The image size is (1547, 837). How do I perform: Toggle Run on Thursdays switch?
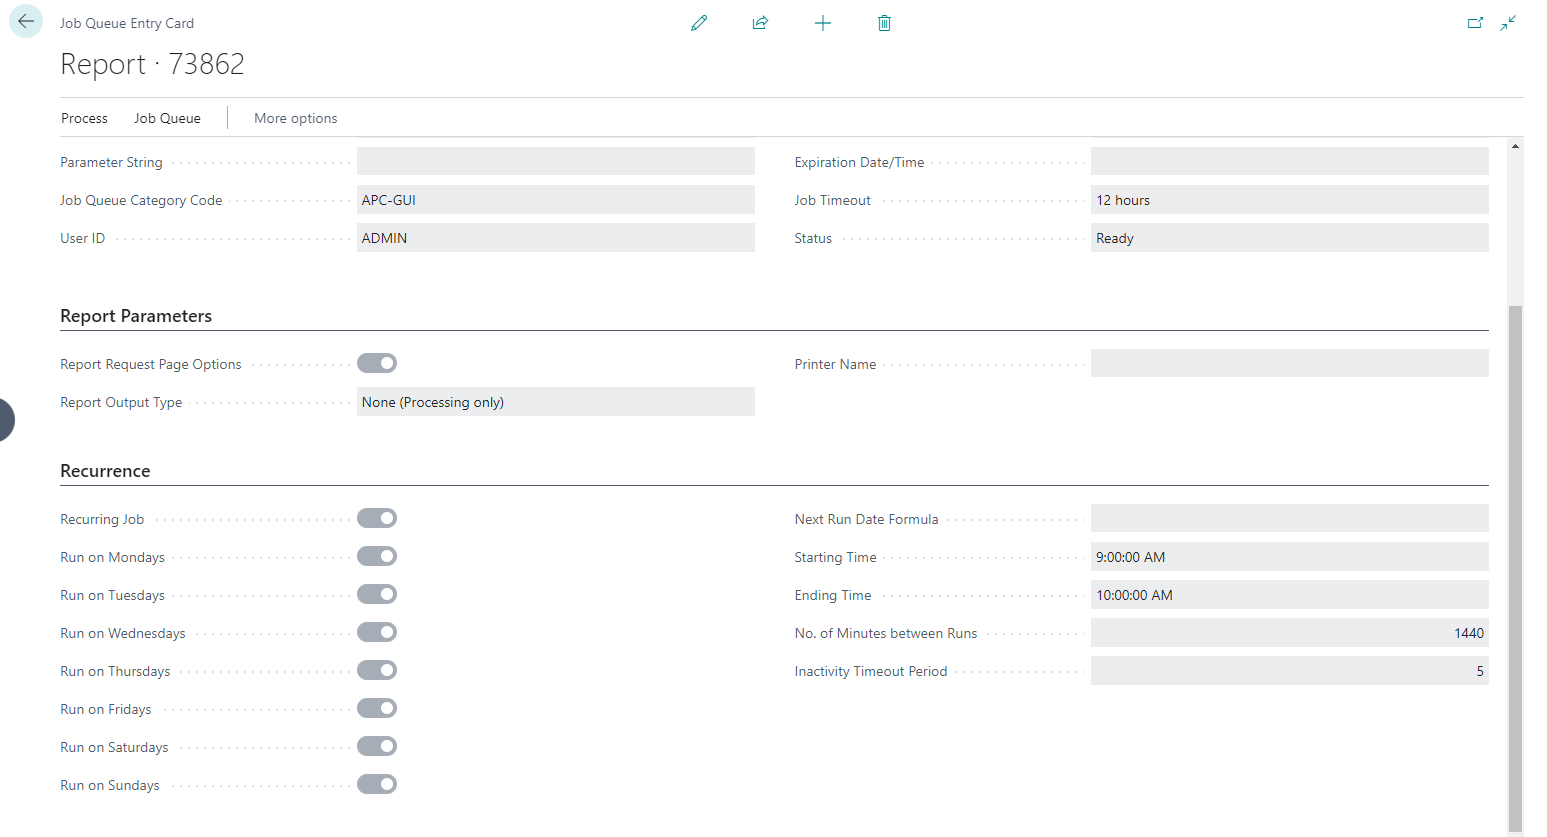pyautogui.click(x=377, y=670)
